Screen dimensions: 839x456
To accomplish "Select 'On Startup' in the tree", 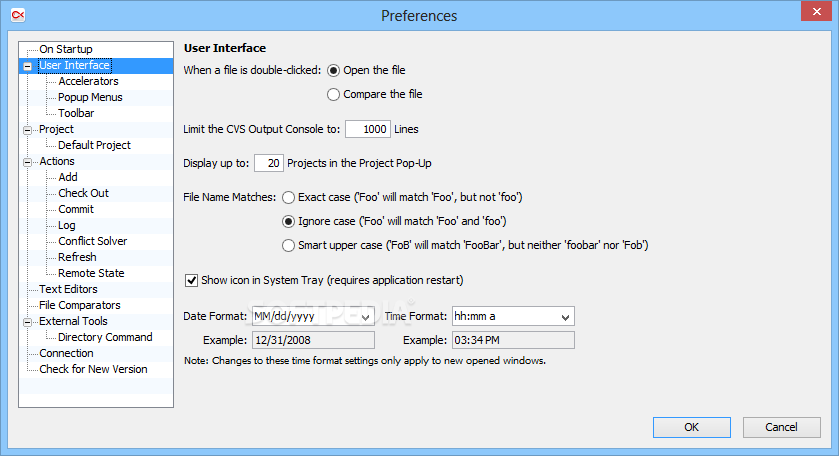I will click(66, 49).
